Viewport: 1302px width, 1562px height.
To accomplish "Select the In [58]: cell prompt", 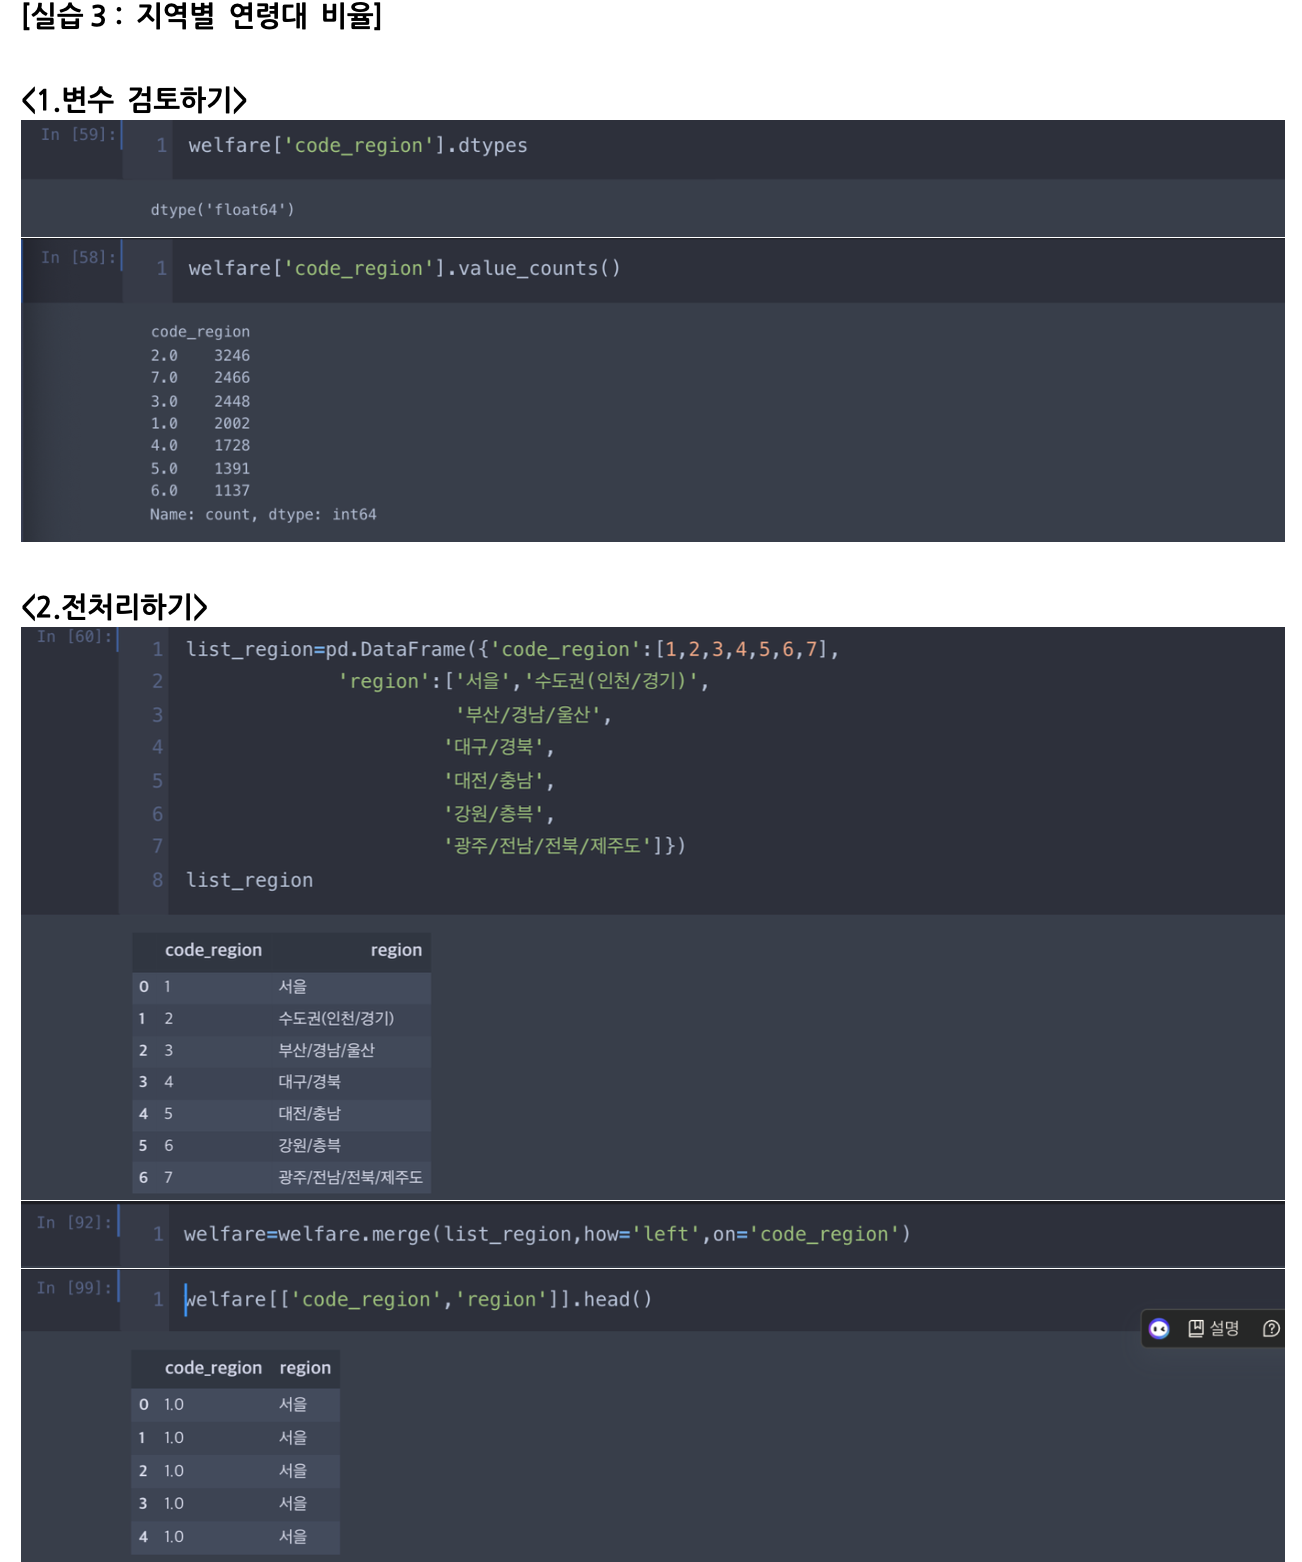I will click(78, 257).
